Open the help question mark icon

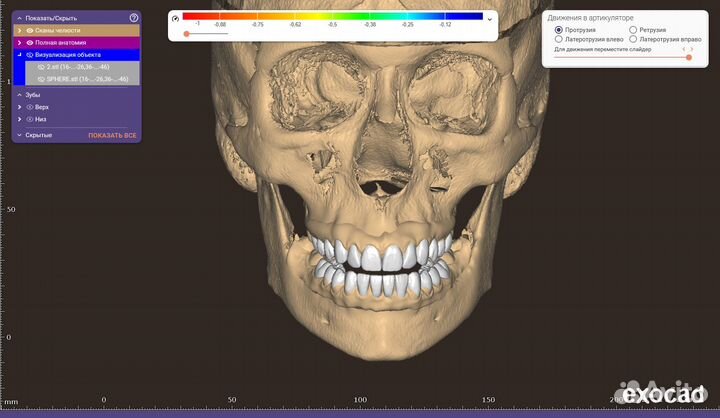(134, 18)
